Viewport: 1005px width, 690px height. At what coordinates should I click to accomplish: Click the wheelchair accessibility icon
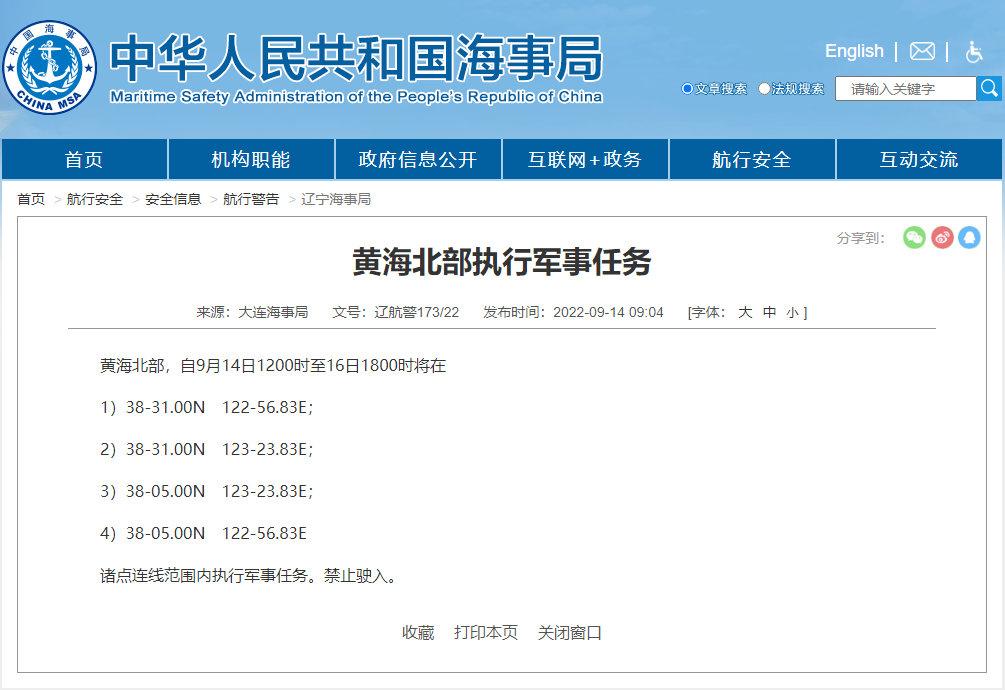(x=974, y=51)
